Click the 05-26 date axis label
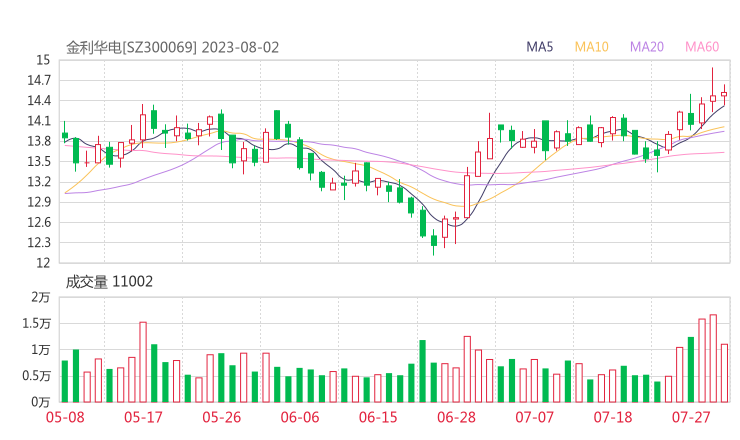740x440 pixels. click(x=222, y=417)
